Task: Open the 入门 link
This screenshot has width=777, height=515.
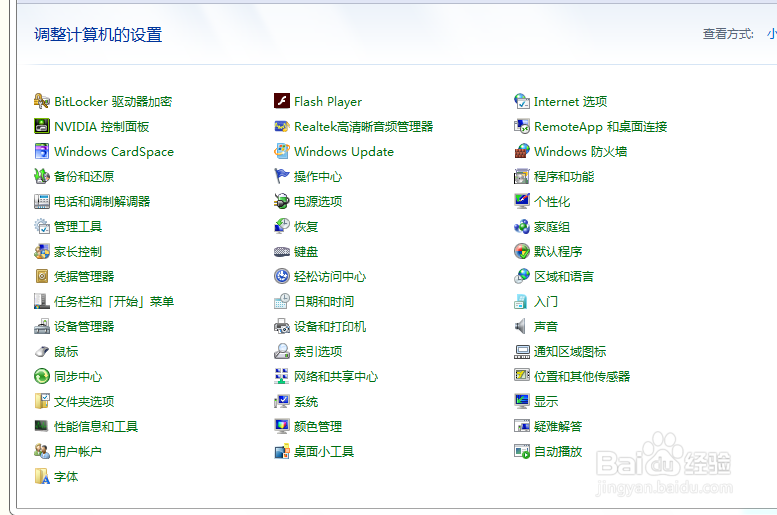Action: pyautogui.click(x=546, y=301)
